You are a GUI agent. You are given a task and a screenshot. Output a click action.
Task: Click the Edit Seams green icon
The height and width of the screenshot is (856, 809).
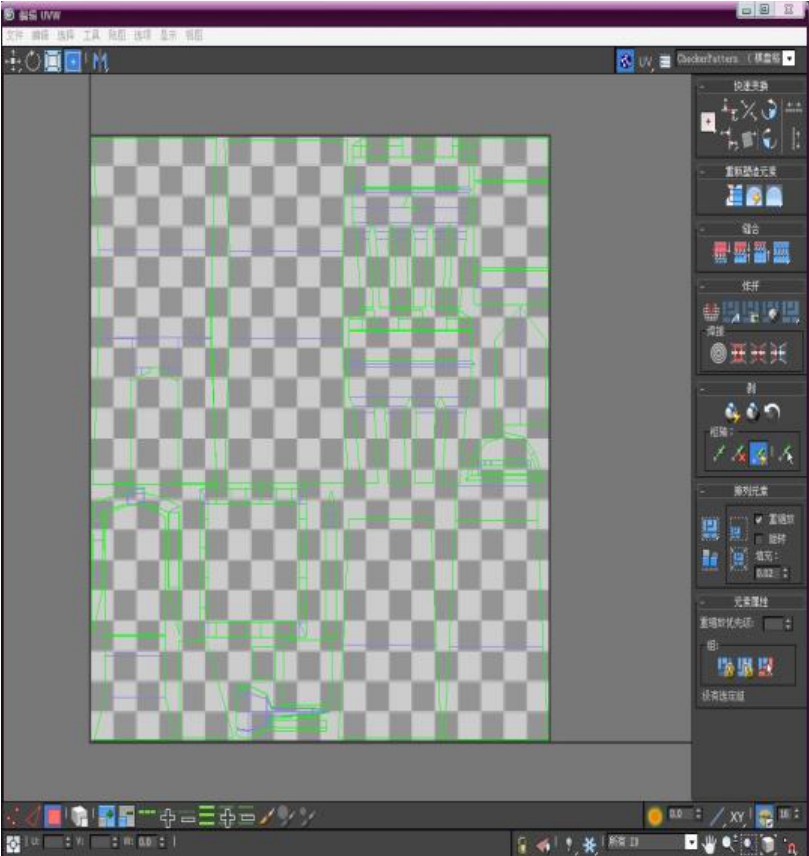pos(719,453)
